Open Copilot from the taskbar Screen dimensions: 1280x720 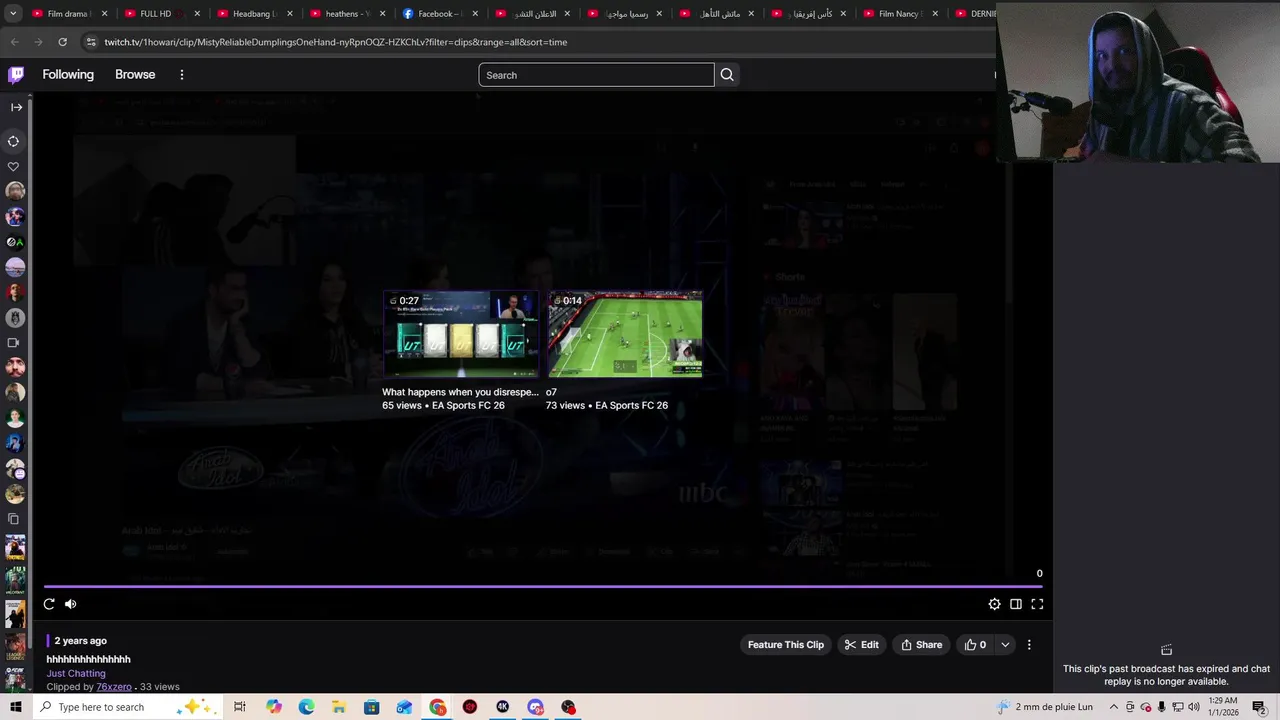274,707
